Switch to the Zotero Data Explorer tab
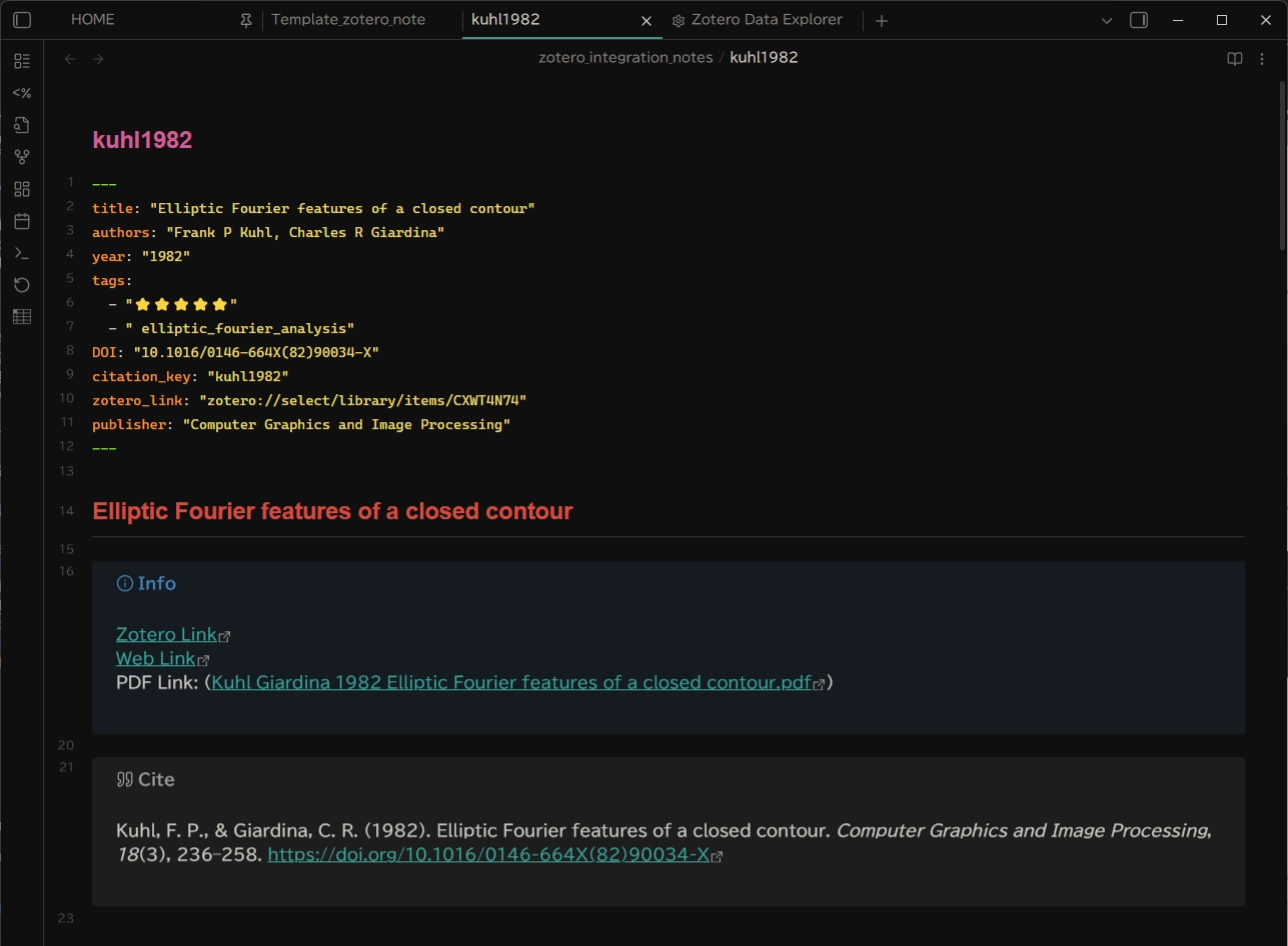This screenshot has height=946, width=1288. [x=766, y=20]
